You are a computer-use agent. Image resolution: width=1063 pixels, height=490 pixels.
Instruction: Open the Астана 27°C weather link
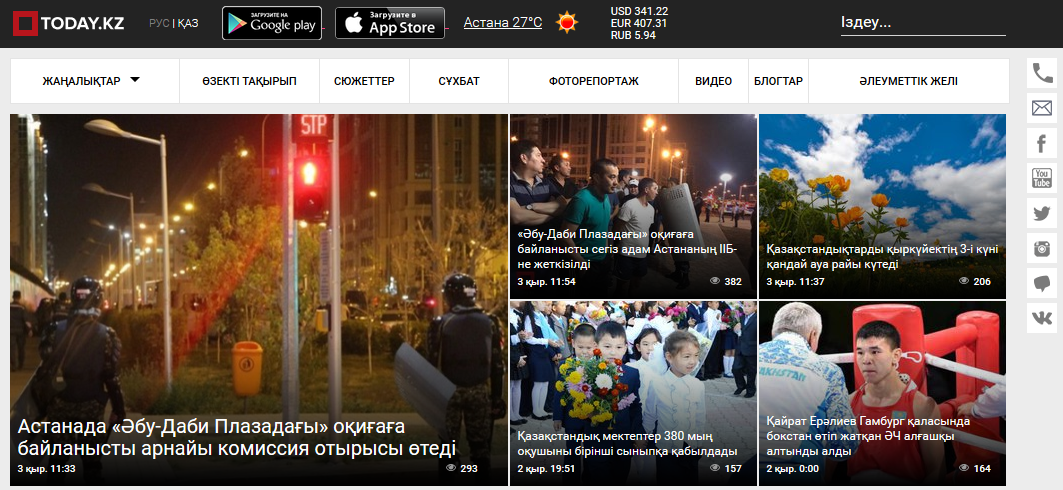[503, 22]
